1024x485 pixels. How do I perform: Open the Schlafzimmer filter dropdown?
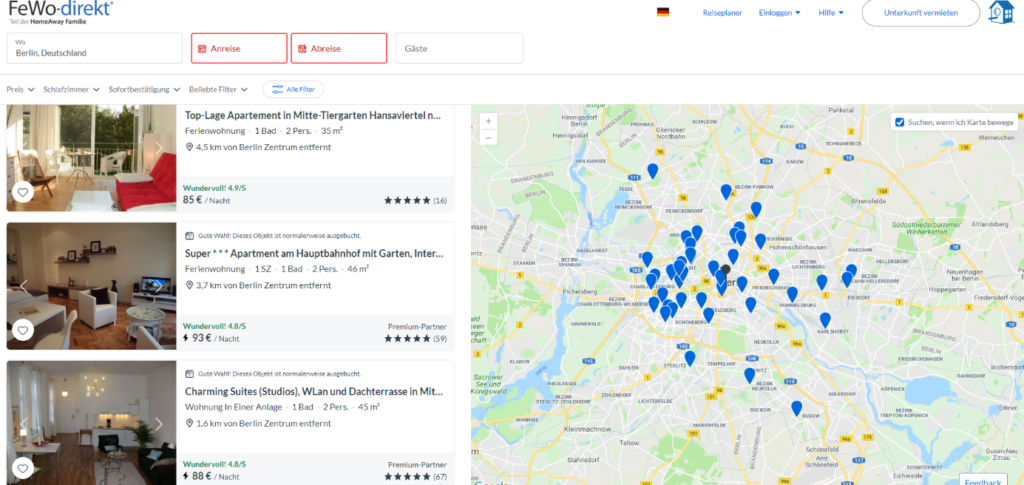click(68, 89)
